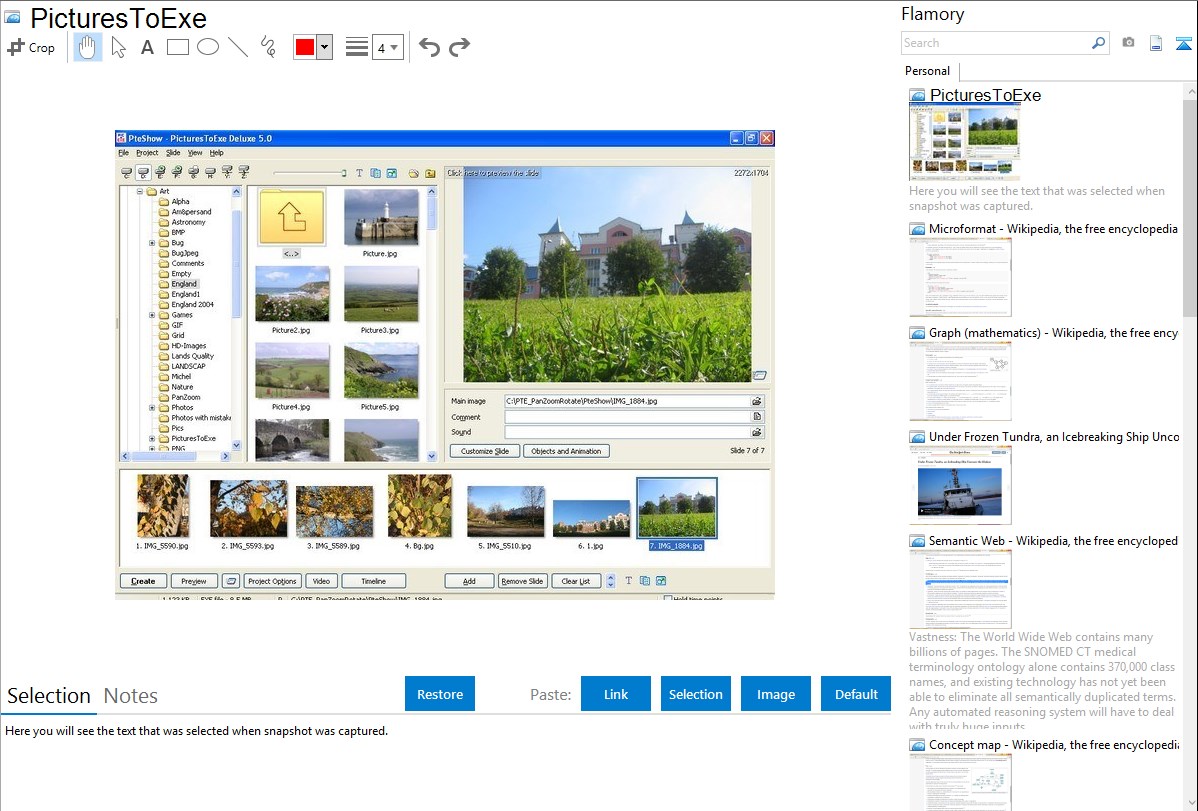The image size is (1198, 811).
Task: Expand the Photos folder node
Action: coord(152,407)
